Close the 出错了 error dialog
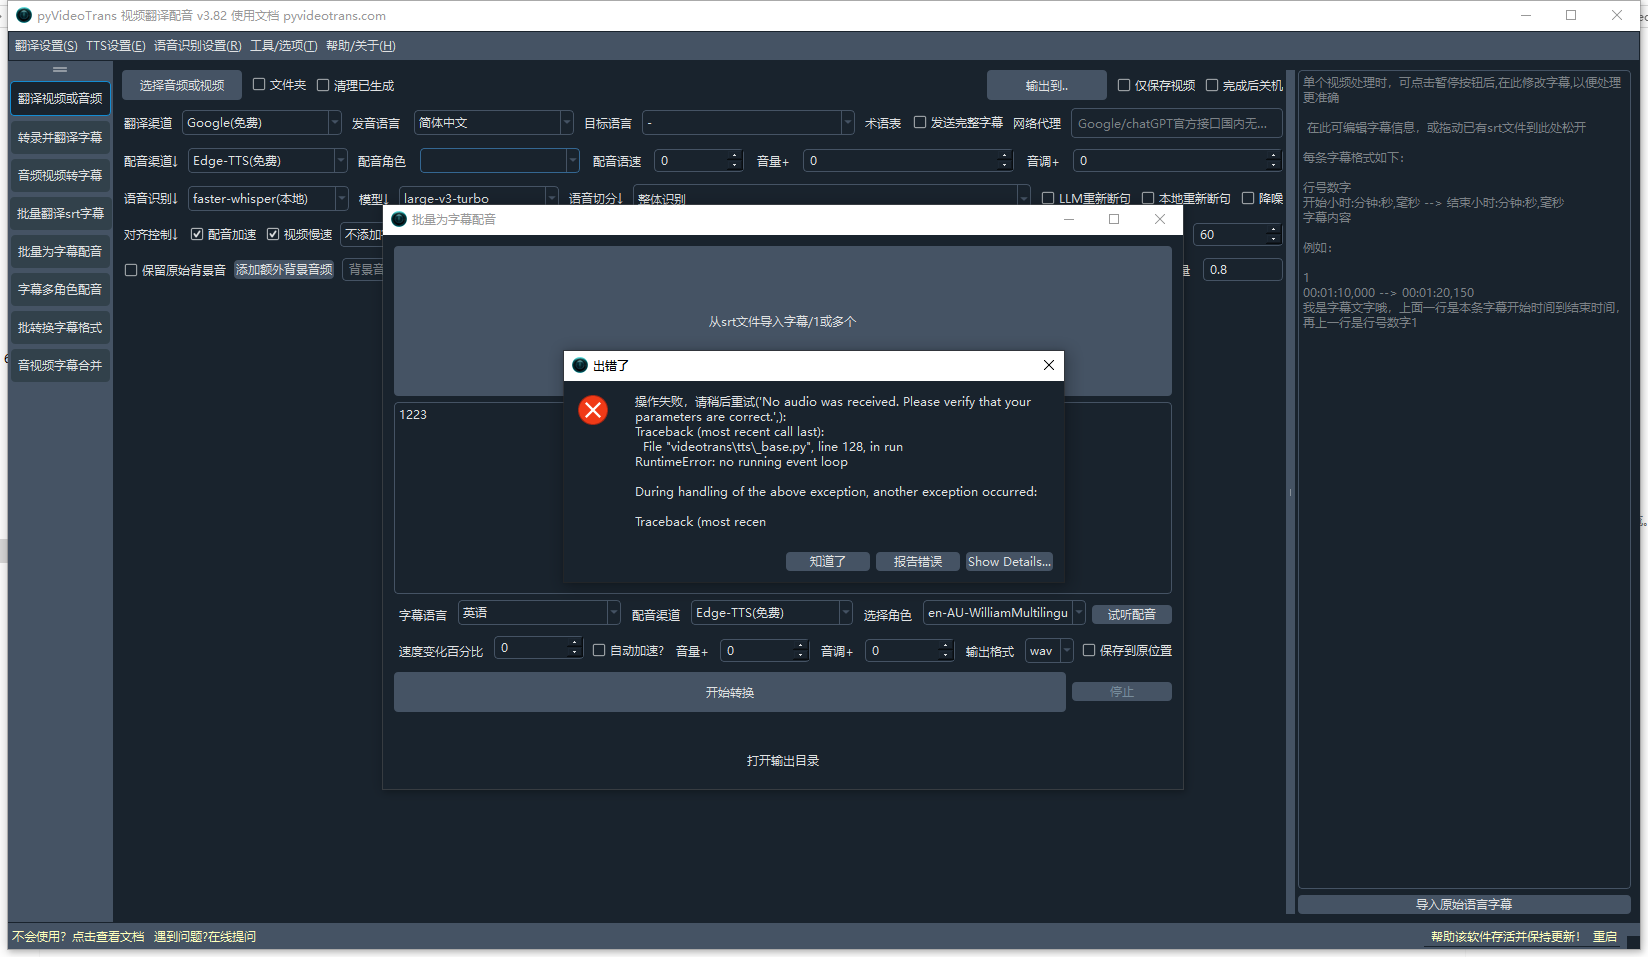 click(1048, 365)
